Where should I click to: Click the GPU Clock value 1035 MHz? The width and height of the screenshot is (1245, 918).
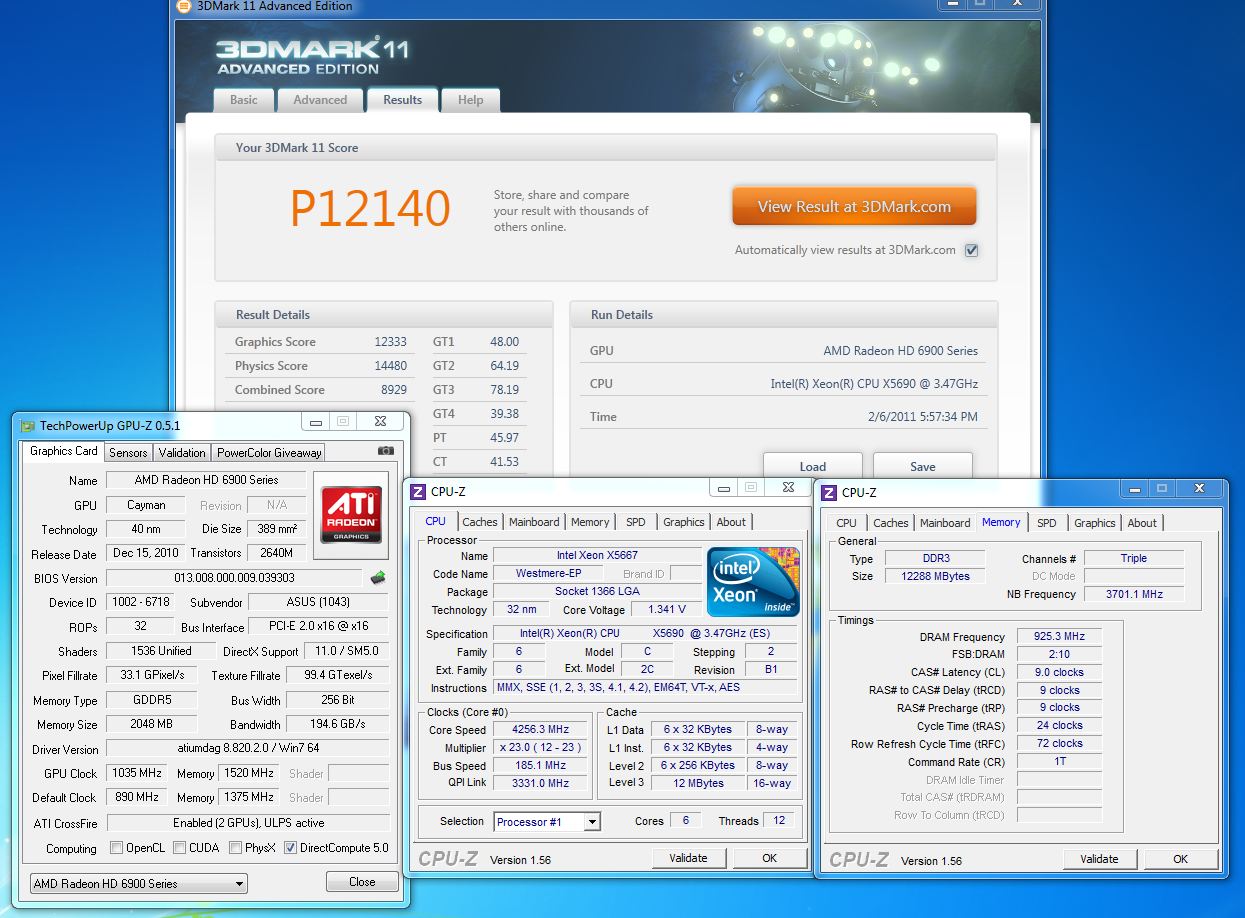[138, 773]
